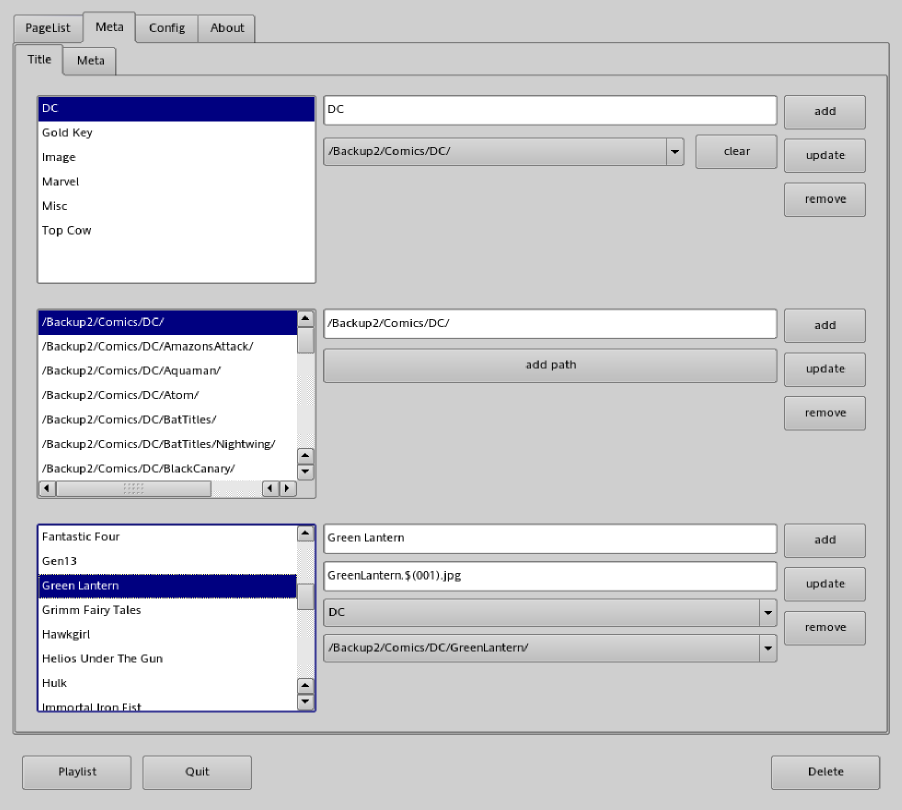Select /Backup2/Comics/DC/AmazonsAttack/ path row
Image resolution: width=902 pixels, height=810 pixels.
[x=168, y=347]
